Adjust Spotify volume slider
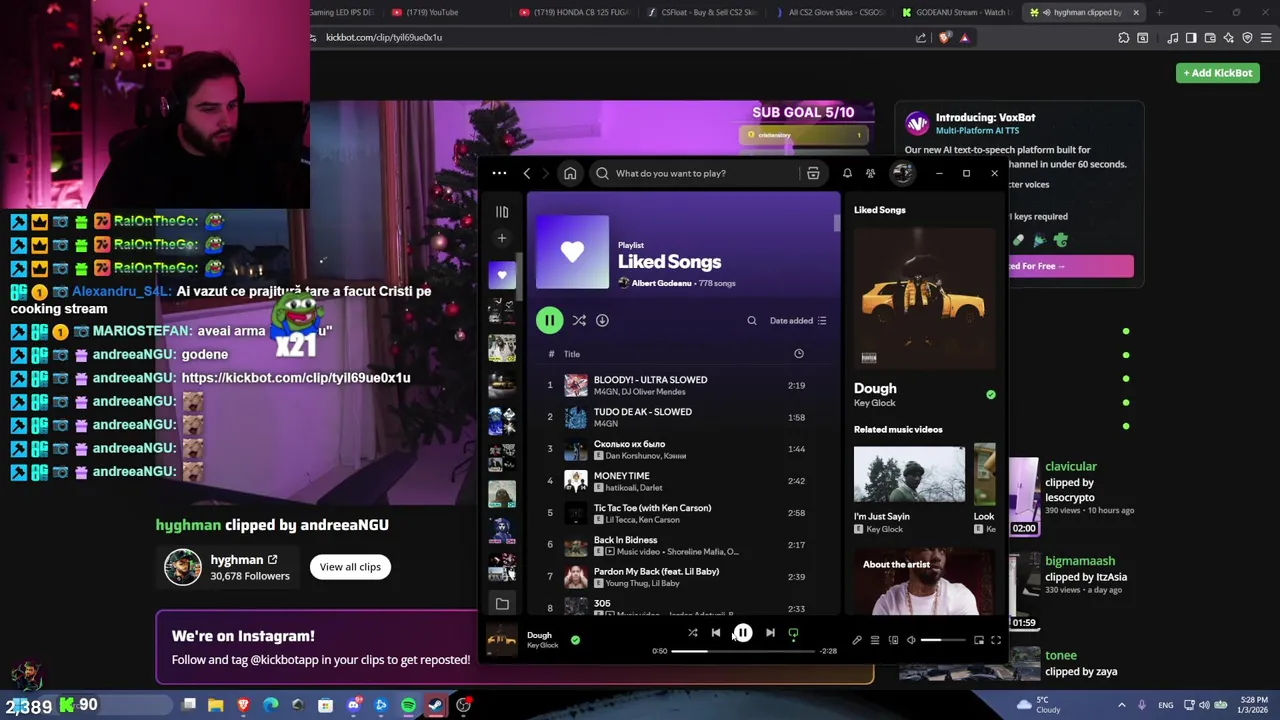The width and height of the screenshot is (1280, 720). pos(944,640)
